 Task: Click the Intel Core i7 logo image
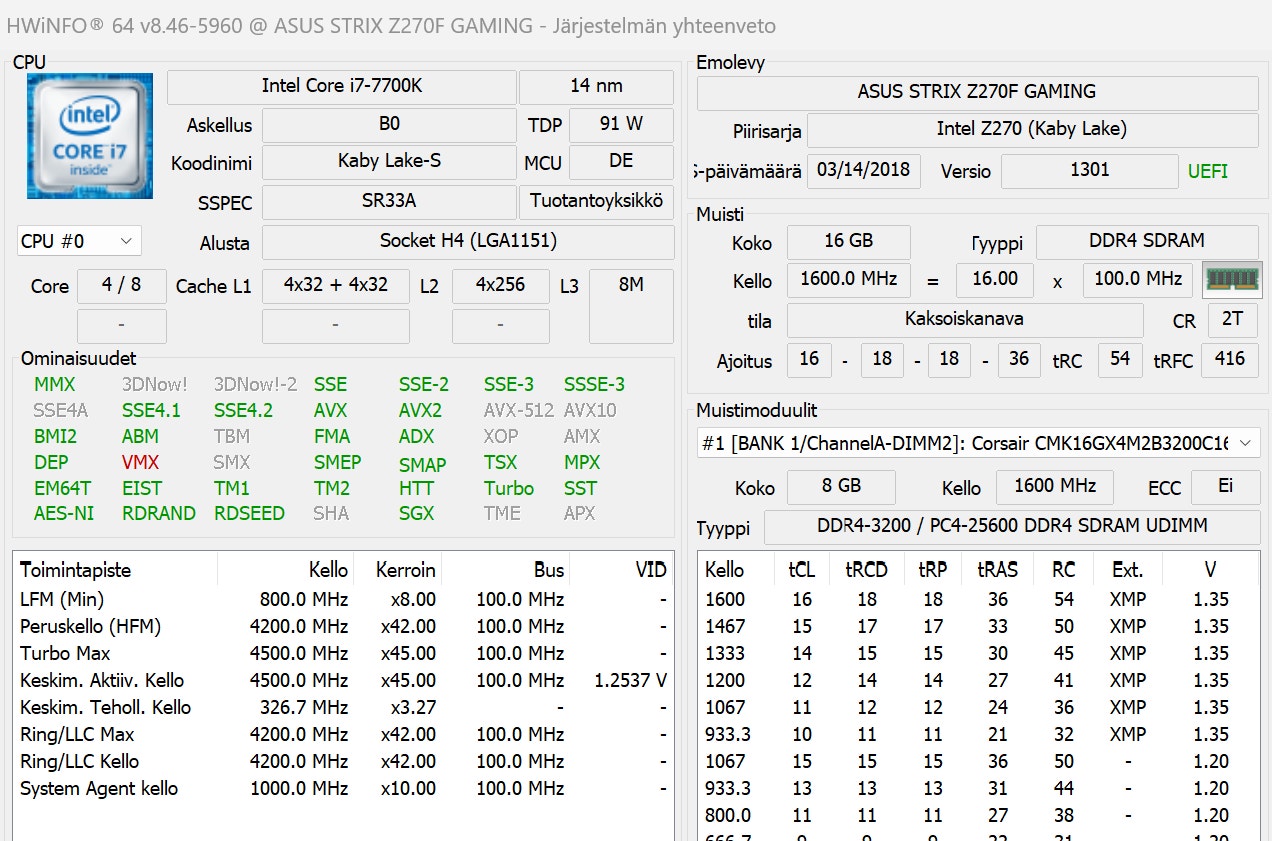click(x=90, y=135)
